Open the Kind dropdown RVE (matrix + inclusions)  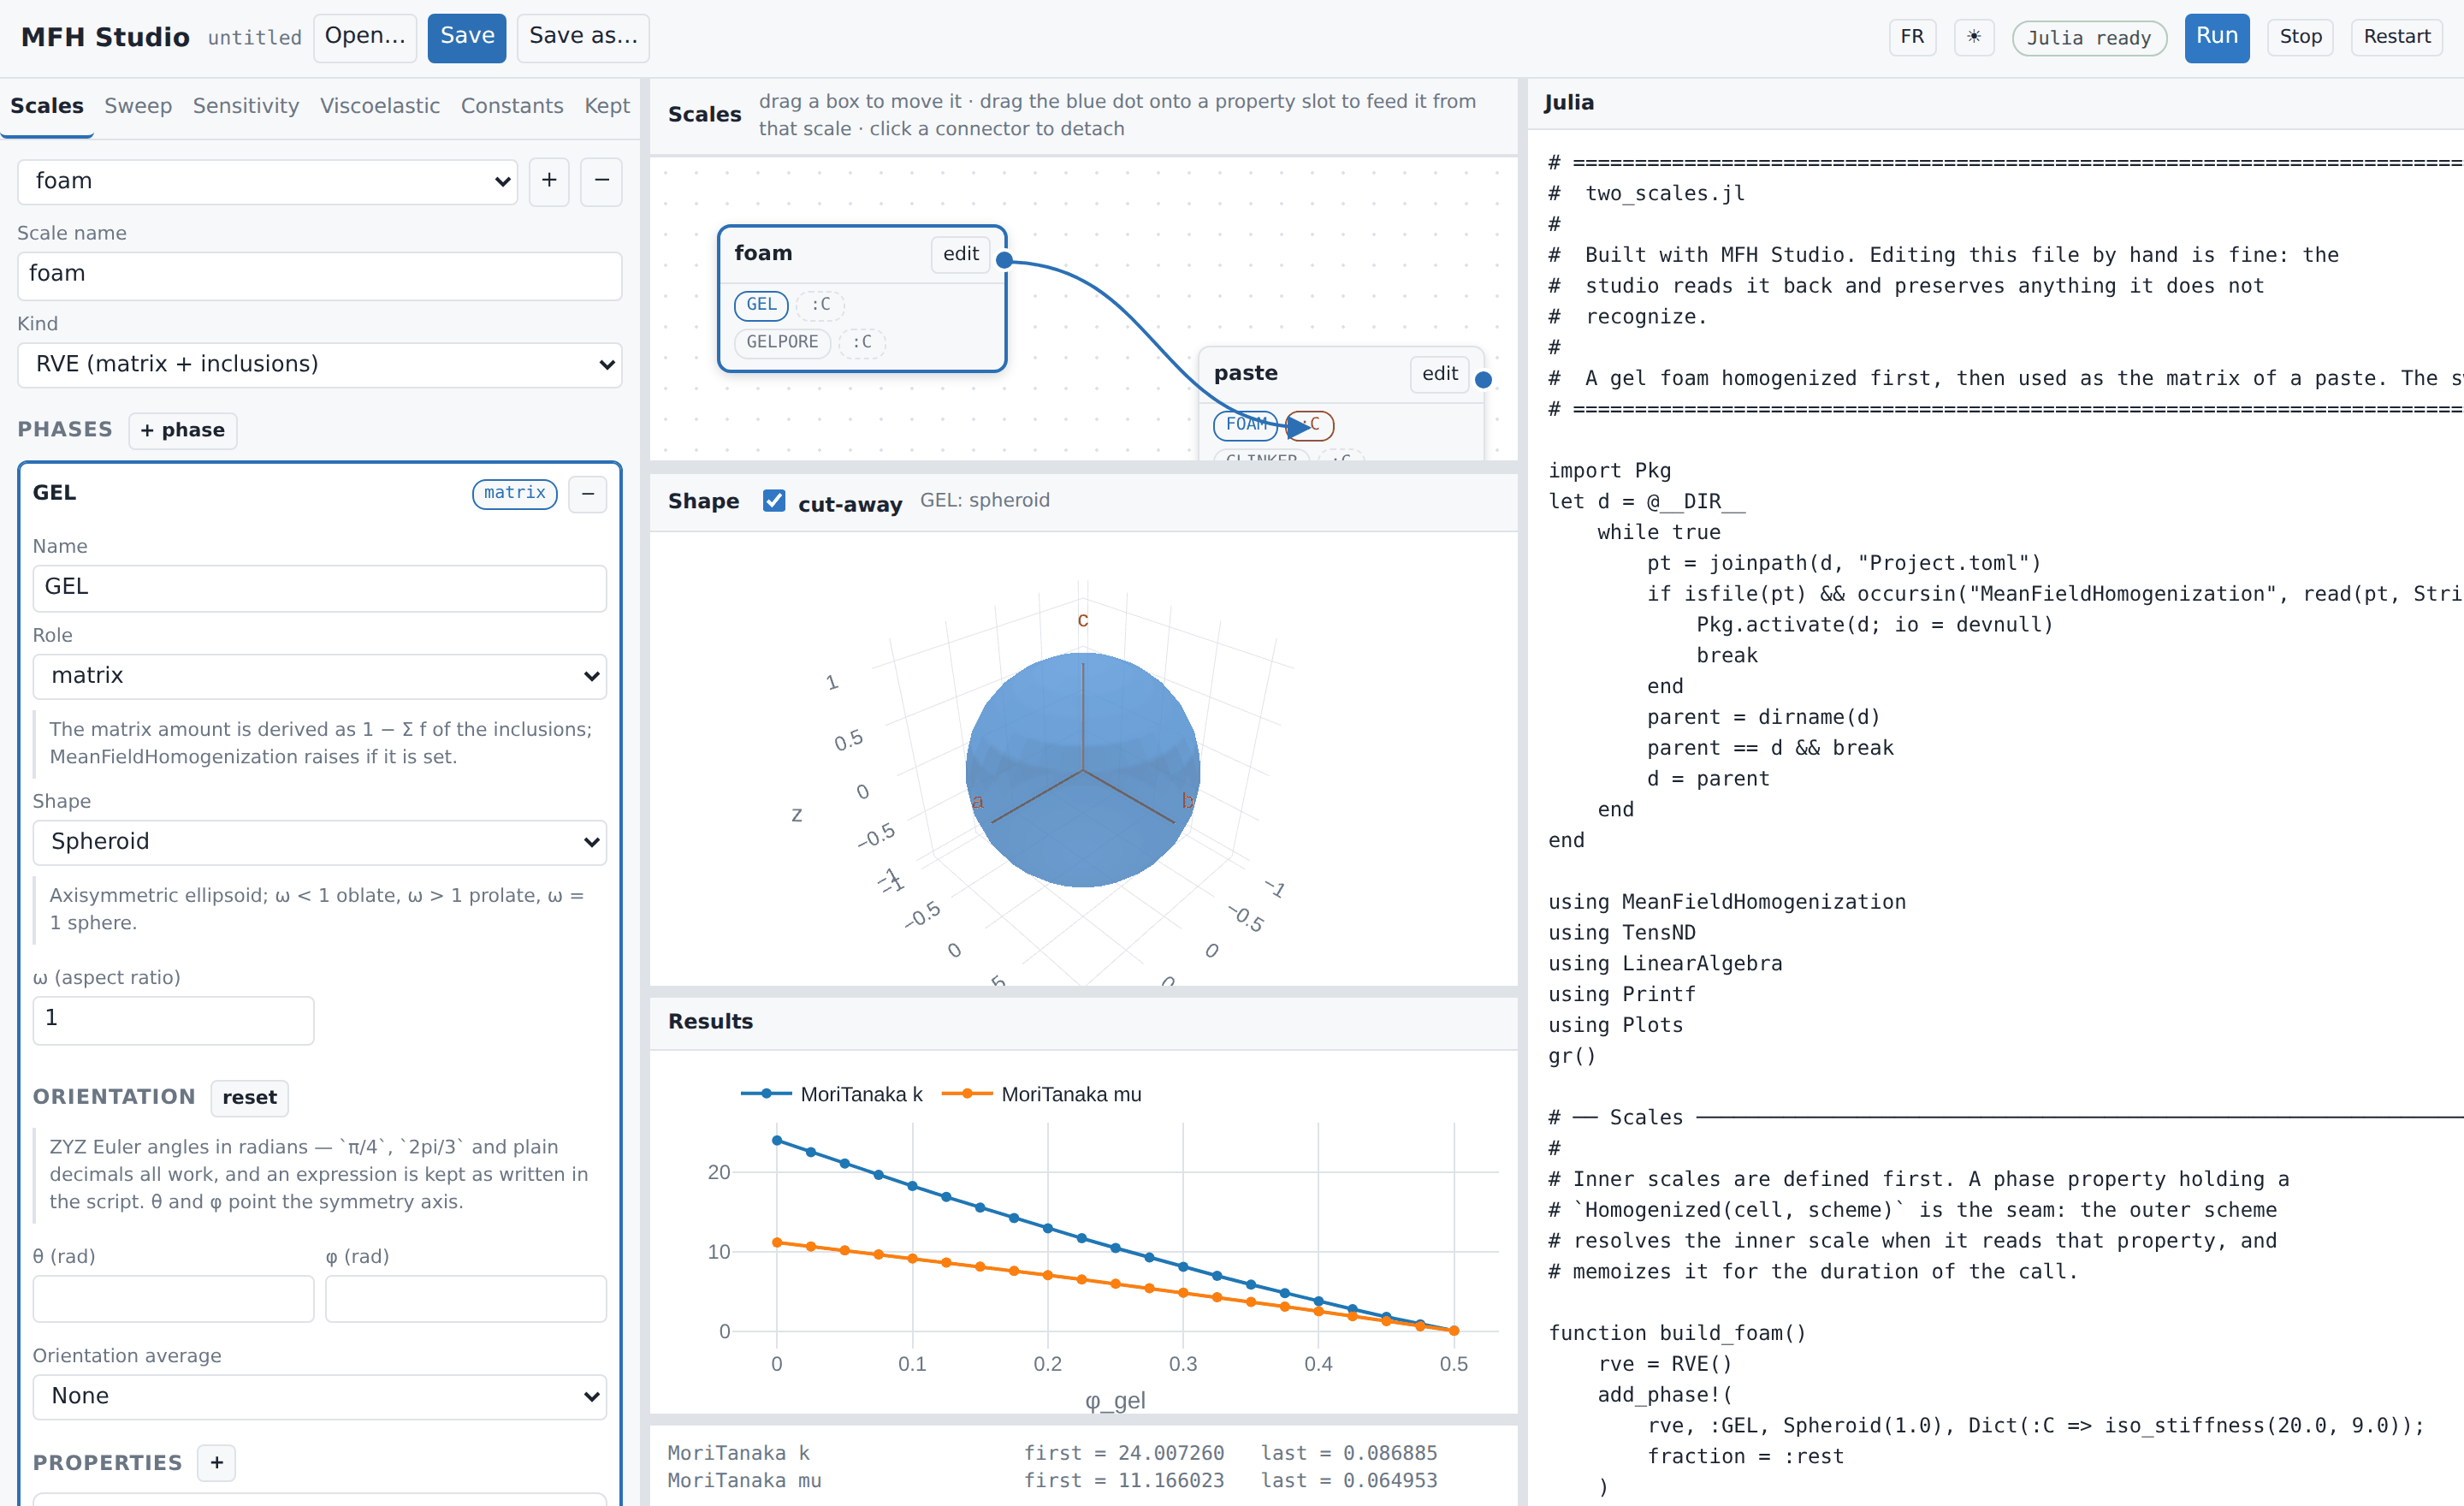[320, 364]
